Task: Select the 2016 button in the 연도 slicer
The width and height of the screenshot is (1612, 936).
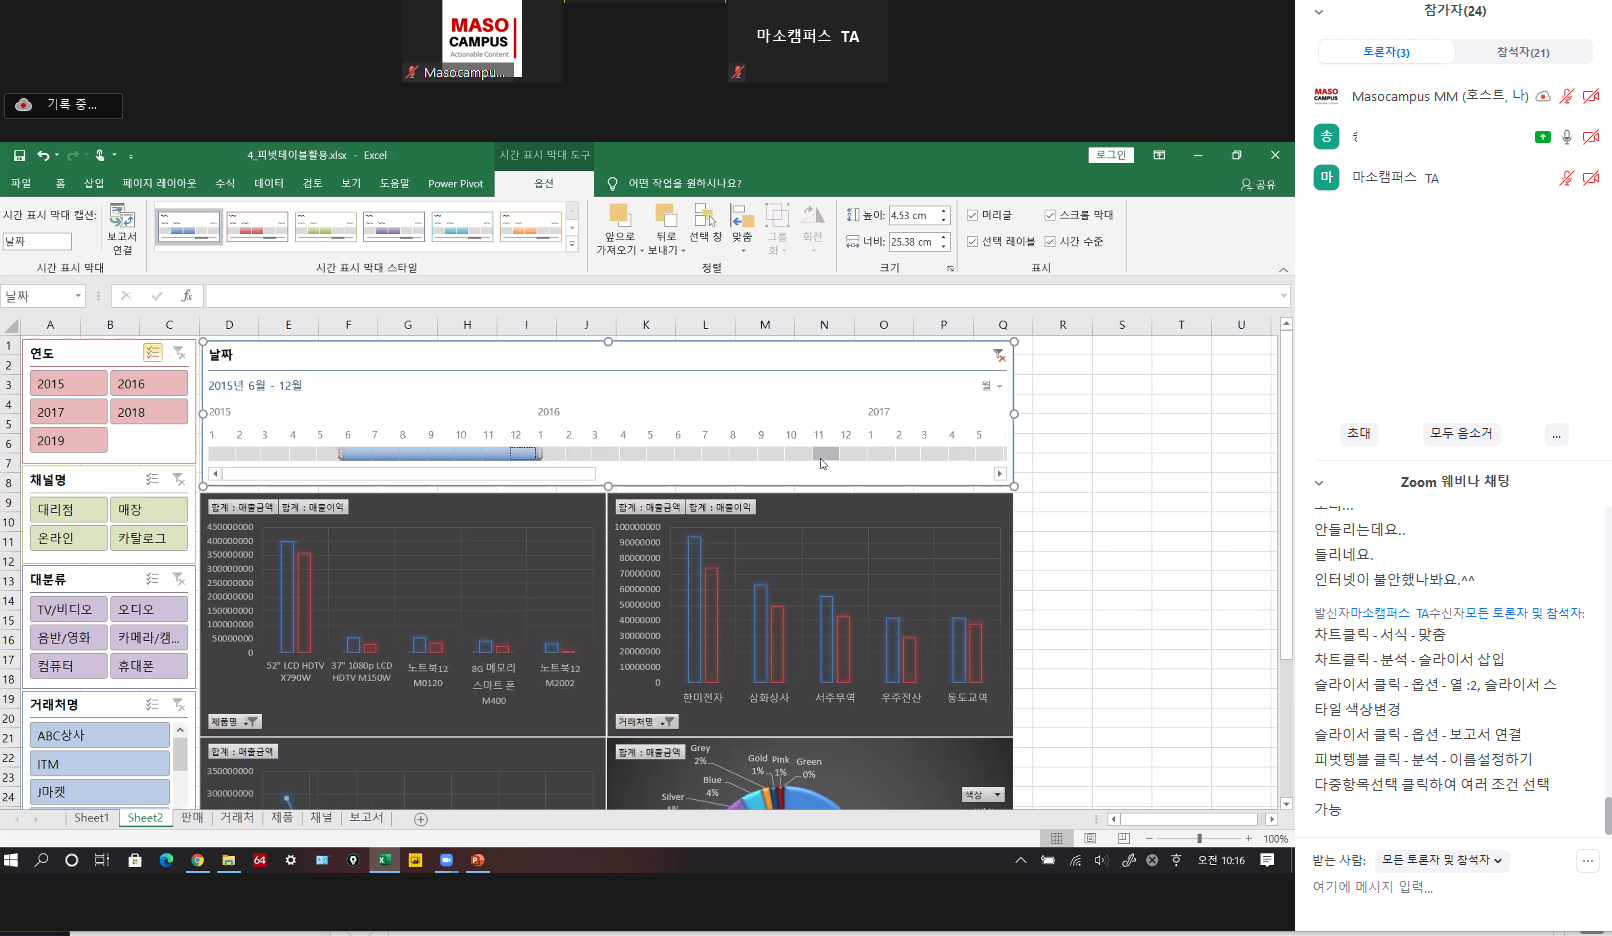Action: (x=148, y=384)
